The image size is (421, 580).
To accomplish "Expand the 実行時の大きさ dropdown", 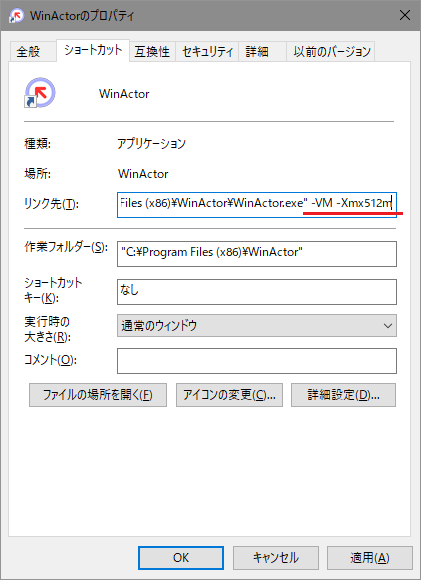I will pyautogui.click(x=257, y=326).
